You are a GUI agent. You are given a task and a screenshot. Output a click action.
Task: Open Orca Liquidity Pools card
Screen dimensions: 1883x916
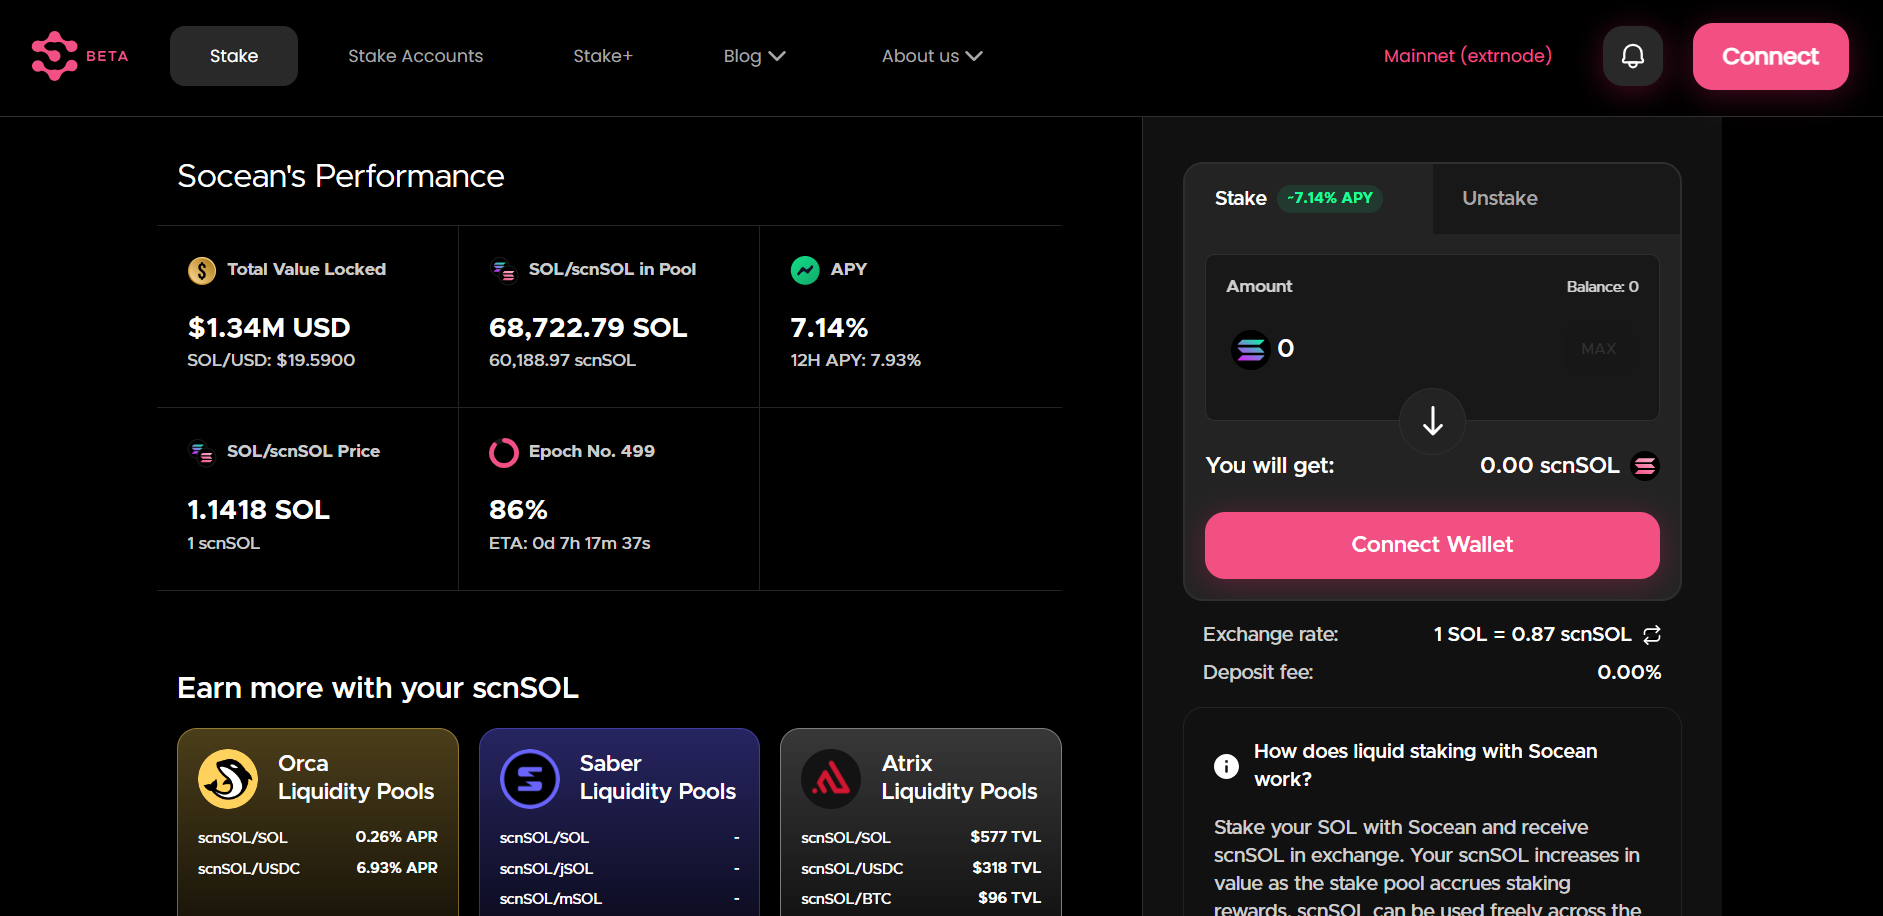[x=318, y=822]
